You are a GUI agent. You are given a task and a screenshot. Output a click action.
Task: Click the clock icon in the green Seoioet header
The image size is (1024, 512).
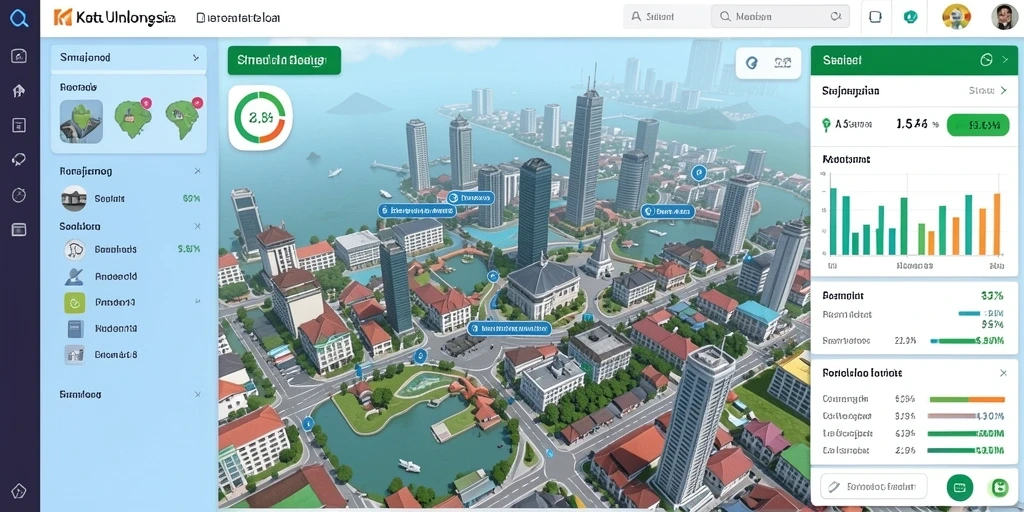[x=986, y=60]
